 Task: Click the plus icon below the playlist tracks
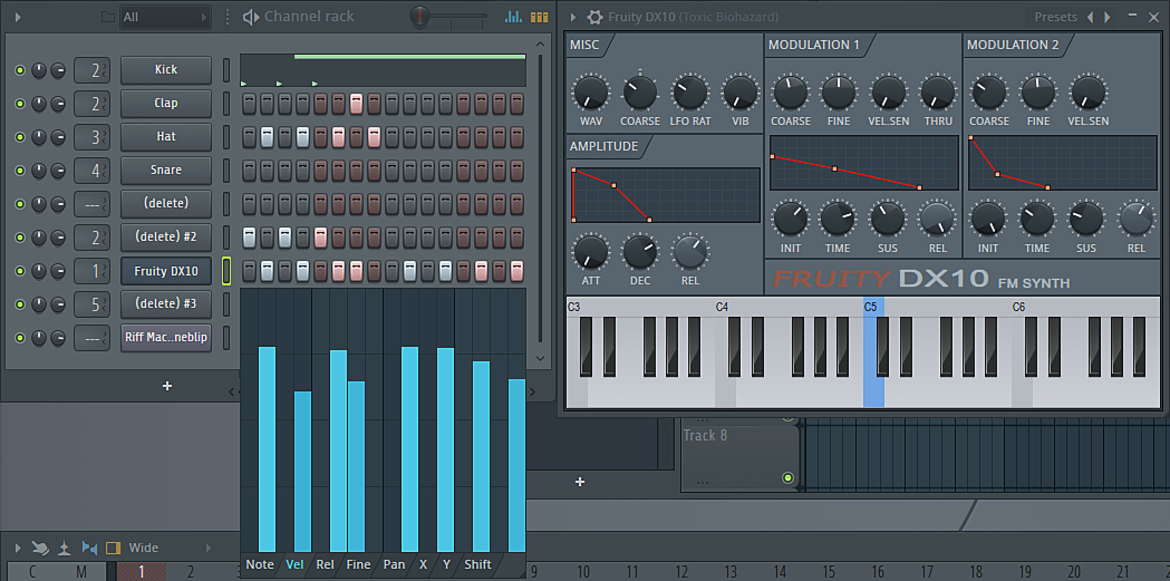pos(580,482)
